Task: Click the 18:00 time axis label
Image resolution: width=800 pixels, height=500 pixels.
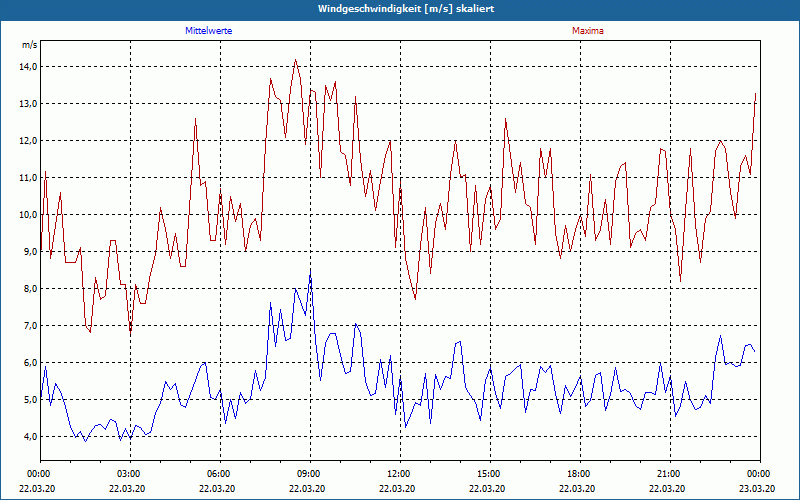Action: point(580,474)
